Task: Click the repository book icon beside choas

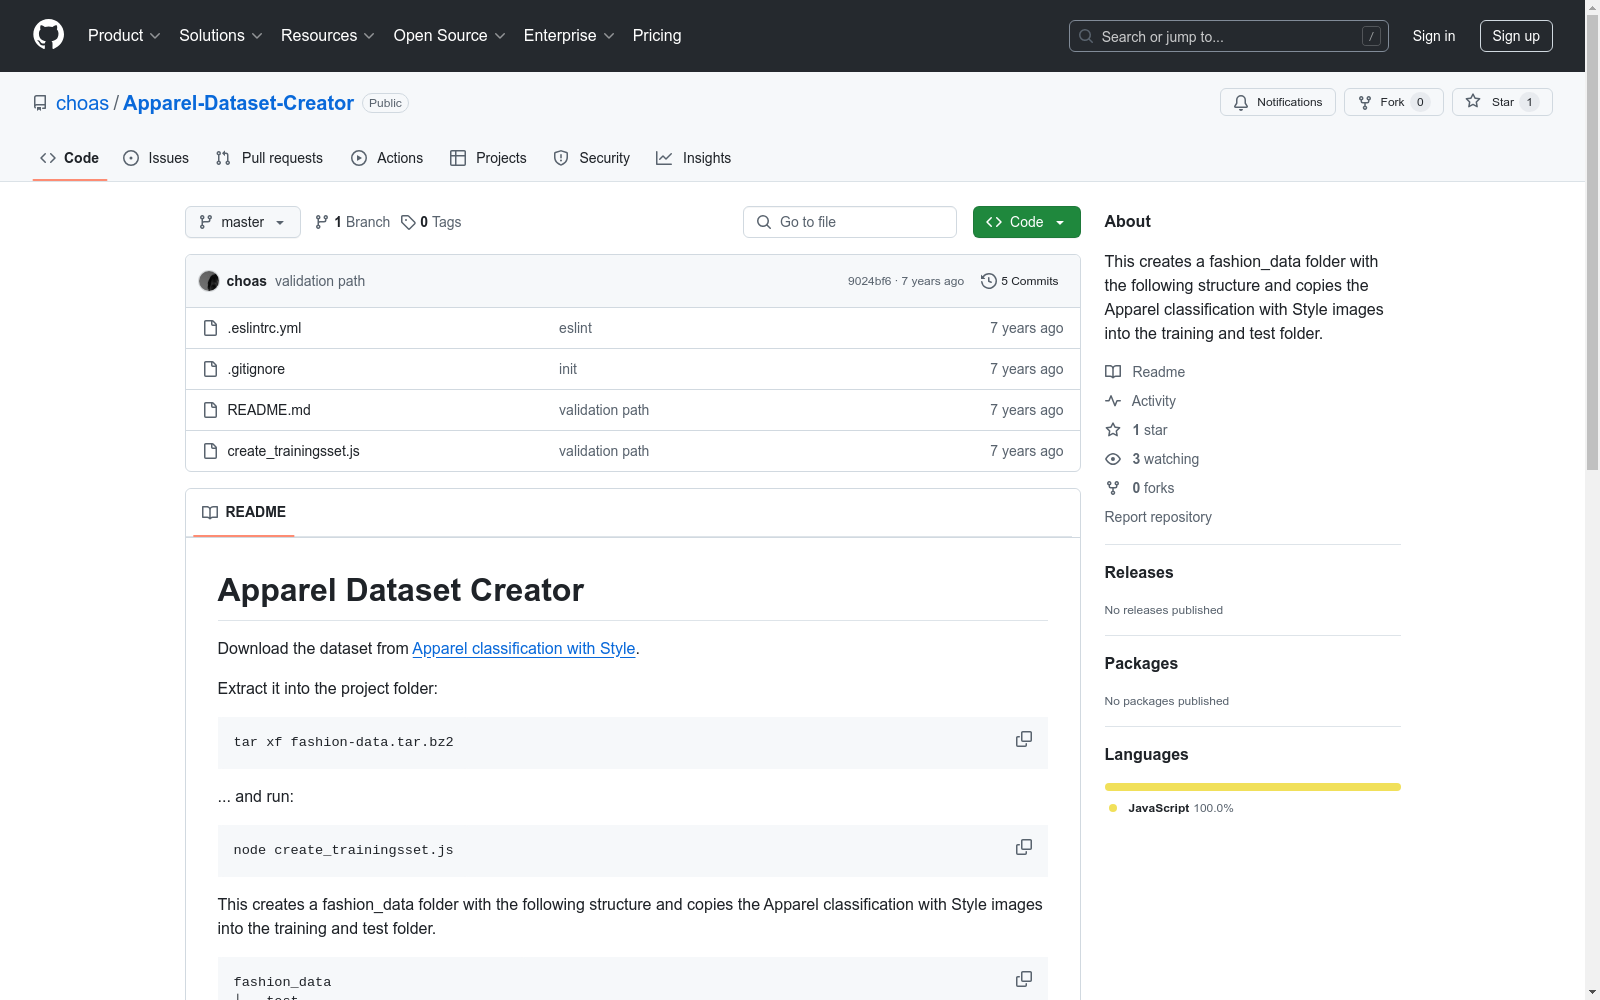Action: pos(40,103)
